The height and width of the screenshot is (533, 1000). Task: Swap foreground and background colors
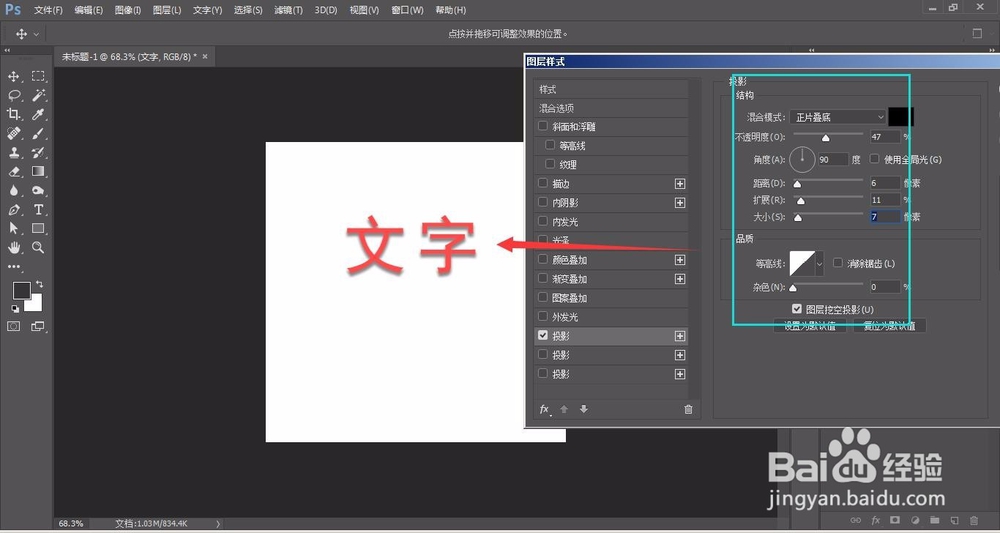40,284
